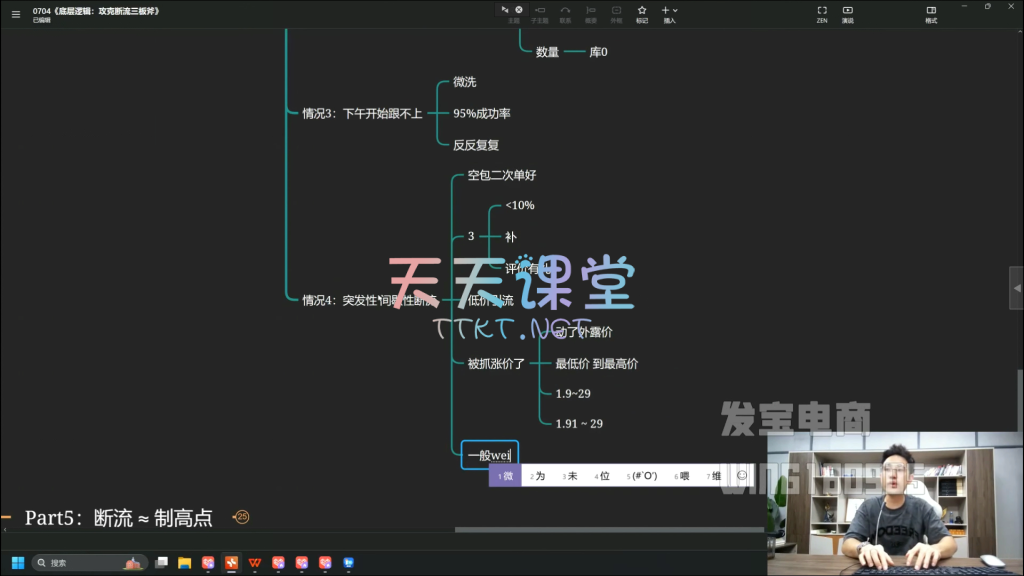The width and height of the screenshot is (1024, 576).
Task: Choose IME candidate 微
Action: pos(505,476)
